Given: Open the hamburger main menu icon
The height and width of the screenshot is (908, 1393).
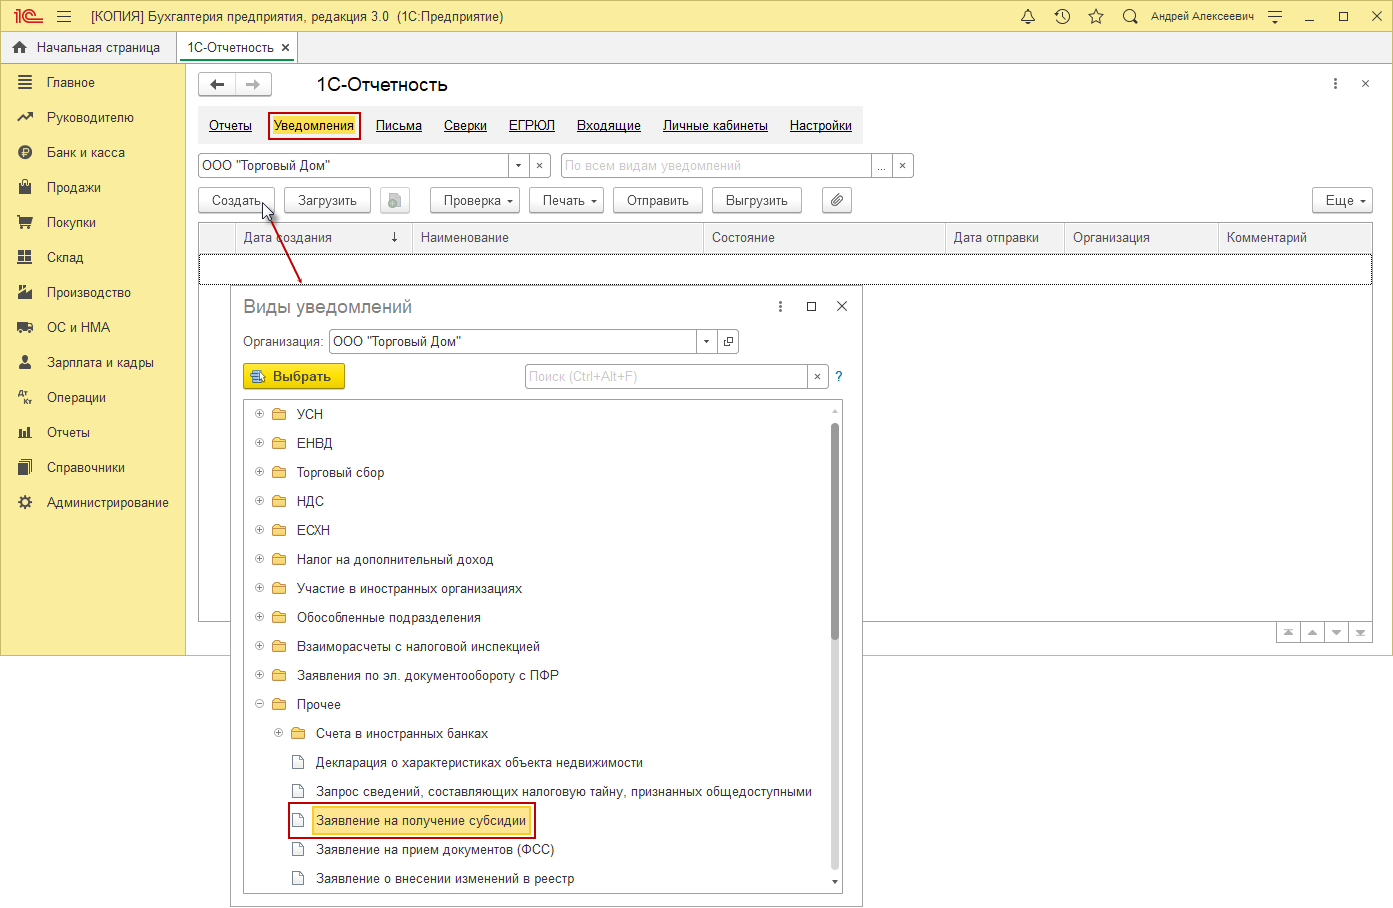Looking at the screenshot, I should tap(64, 16).
